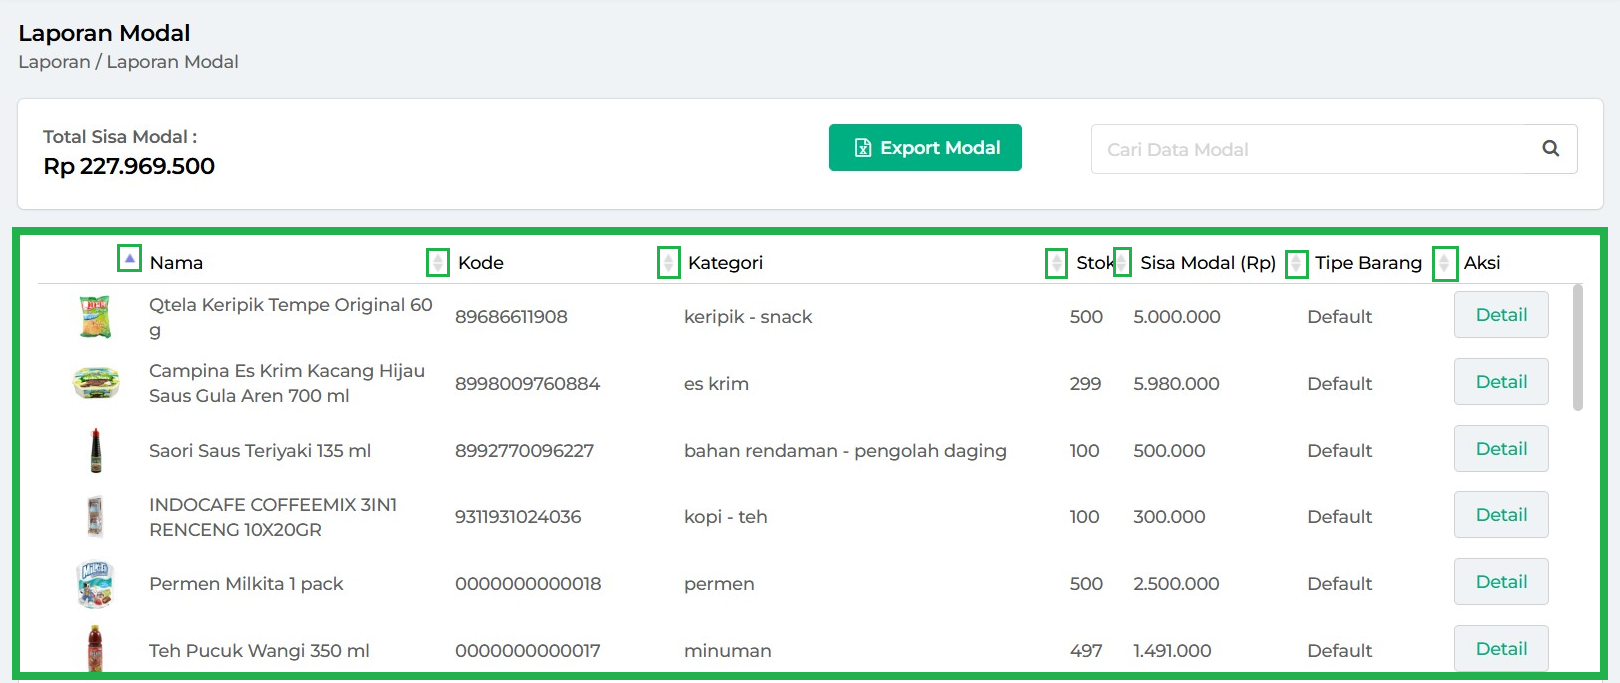The image size is (1620, 683).
Task: Click the table's vertical scrollbar
Action: [x=1577, y=347]
